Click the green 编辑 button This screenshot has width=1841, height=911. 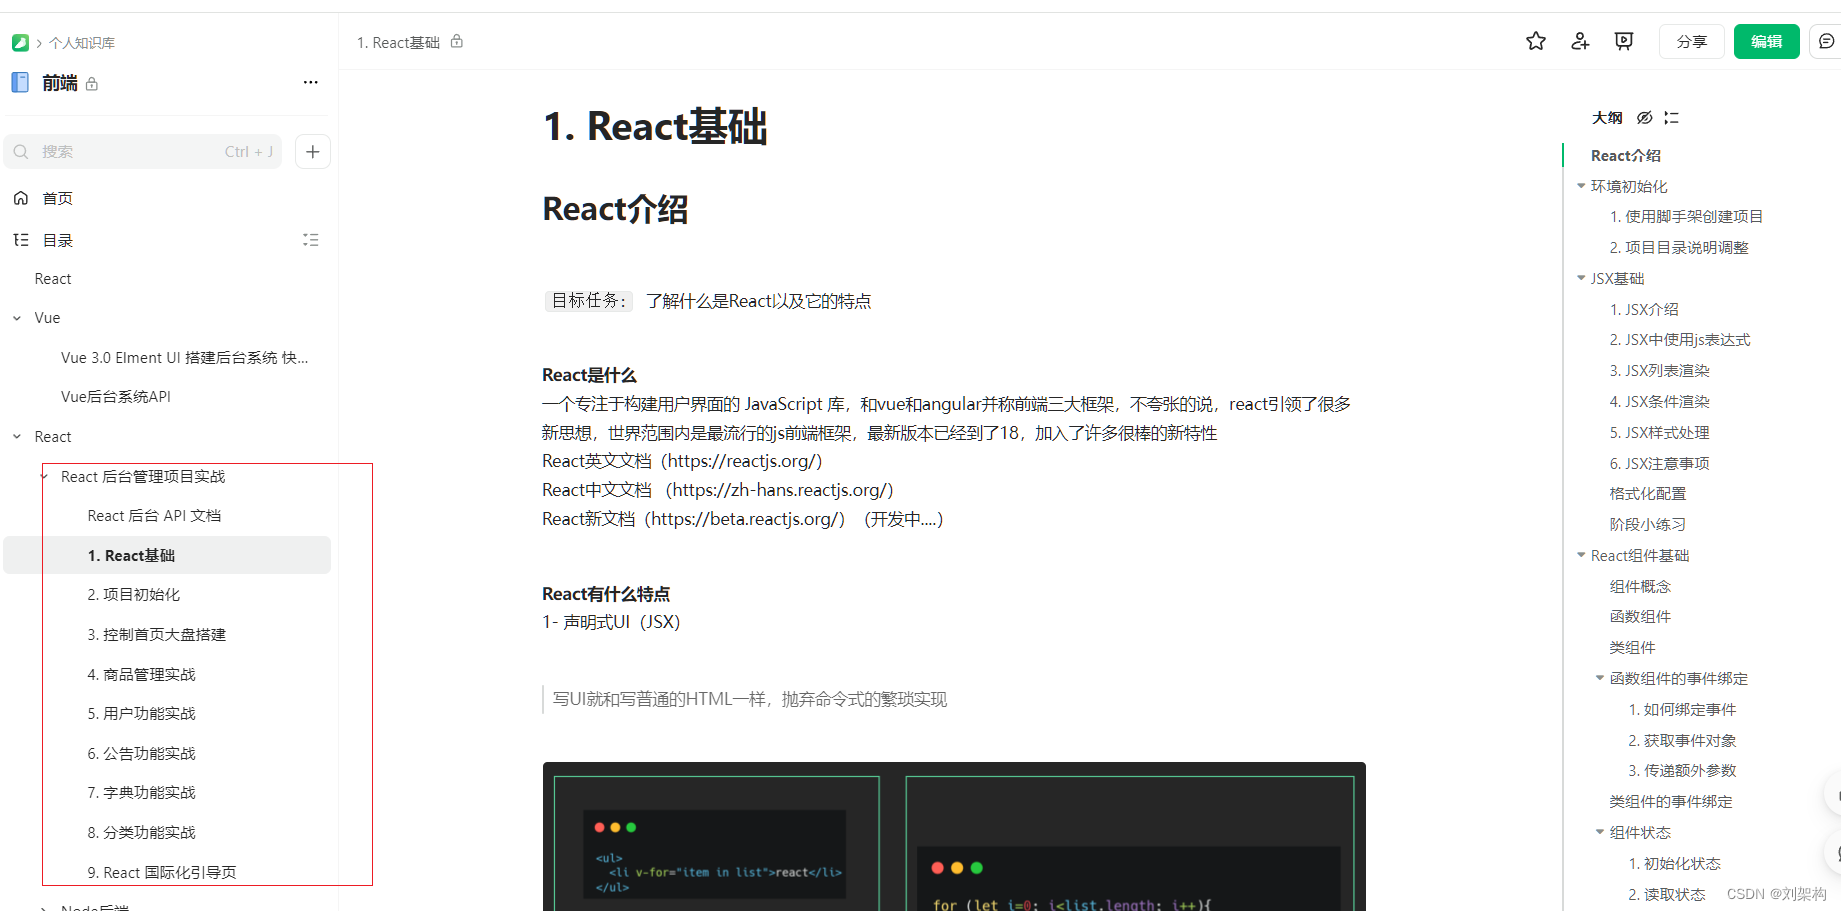pyautogui.click(x=1767, y=41)
